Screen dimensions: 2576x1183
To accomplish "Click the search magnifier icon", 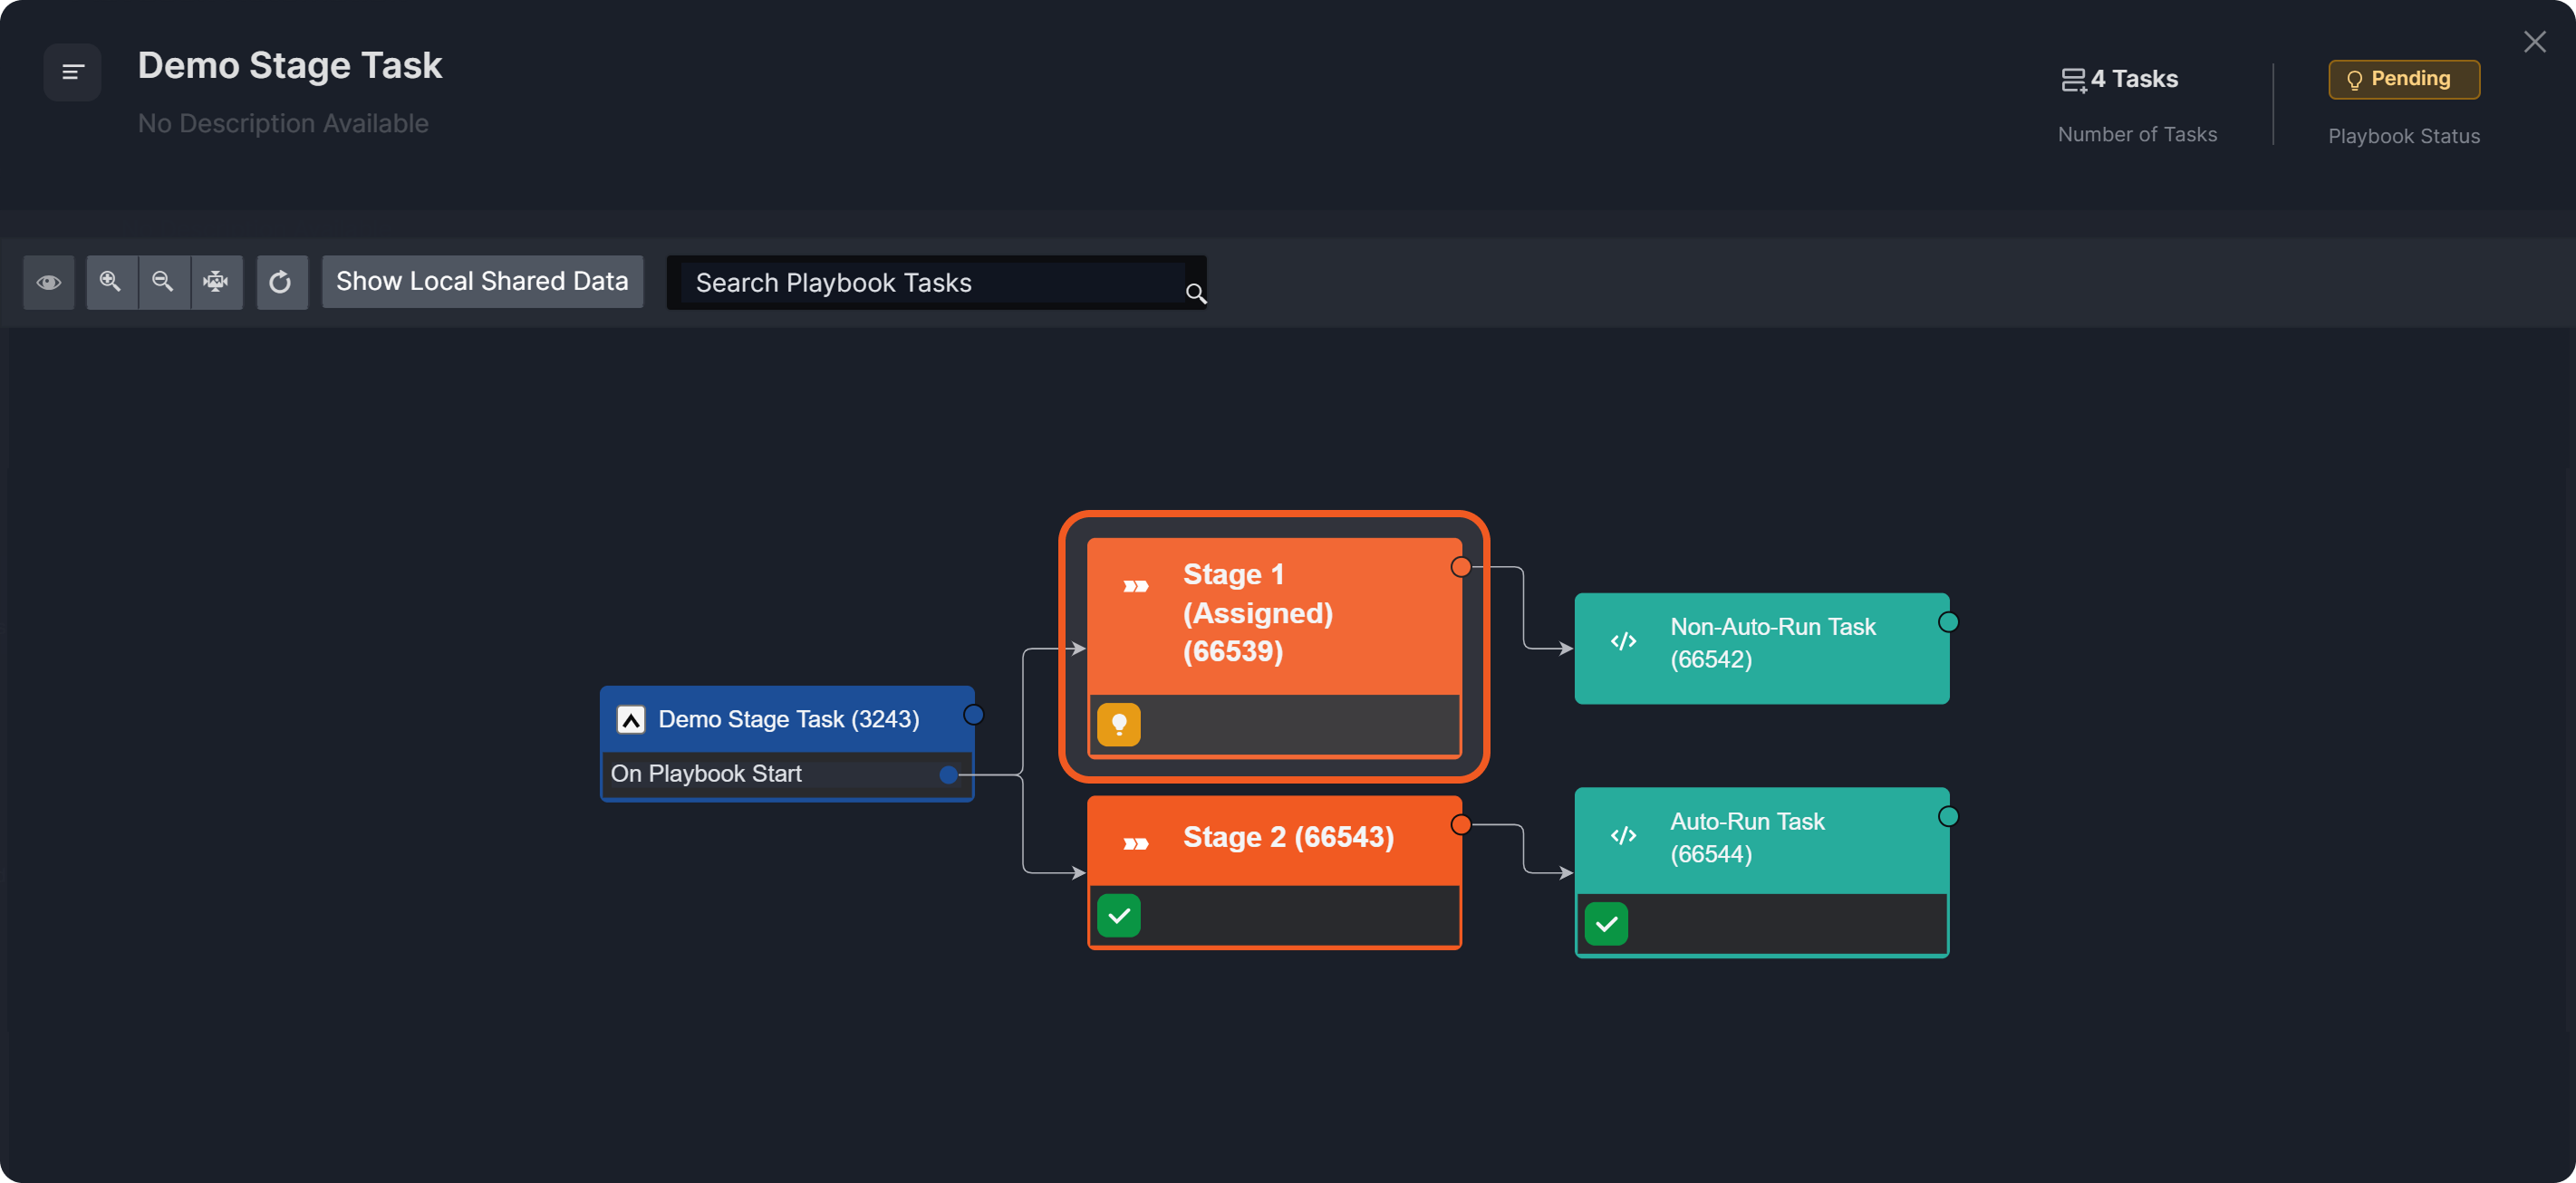I will point(1195,293).
